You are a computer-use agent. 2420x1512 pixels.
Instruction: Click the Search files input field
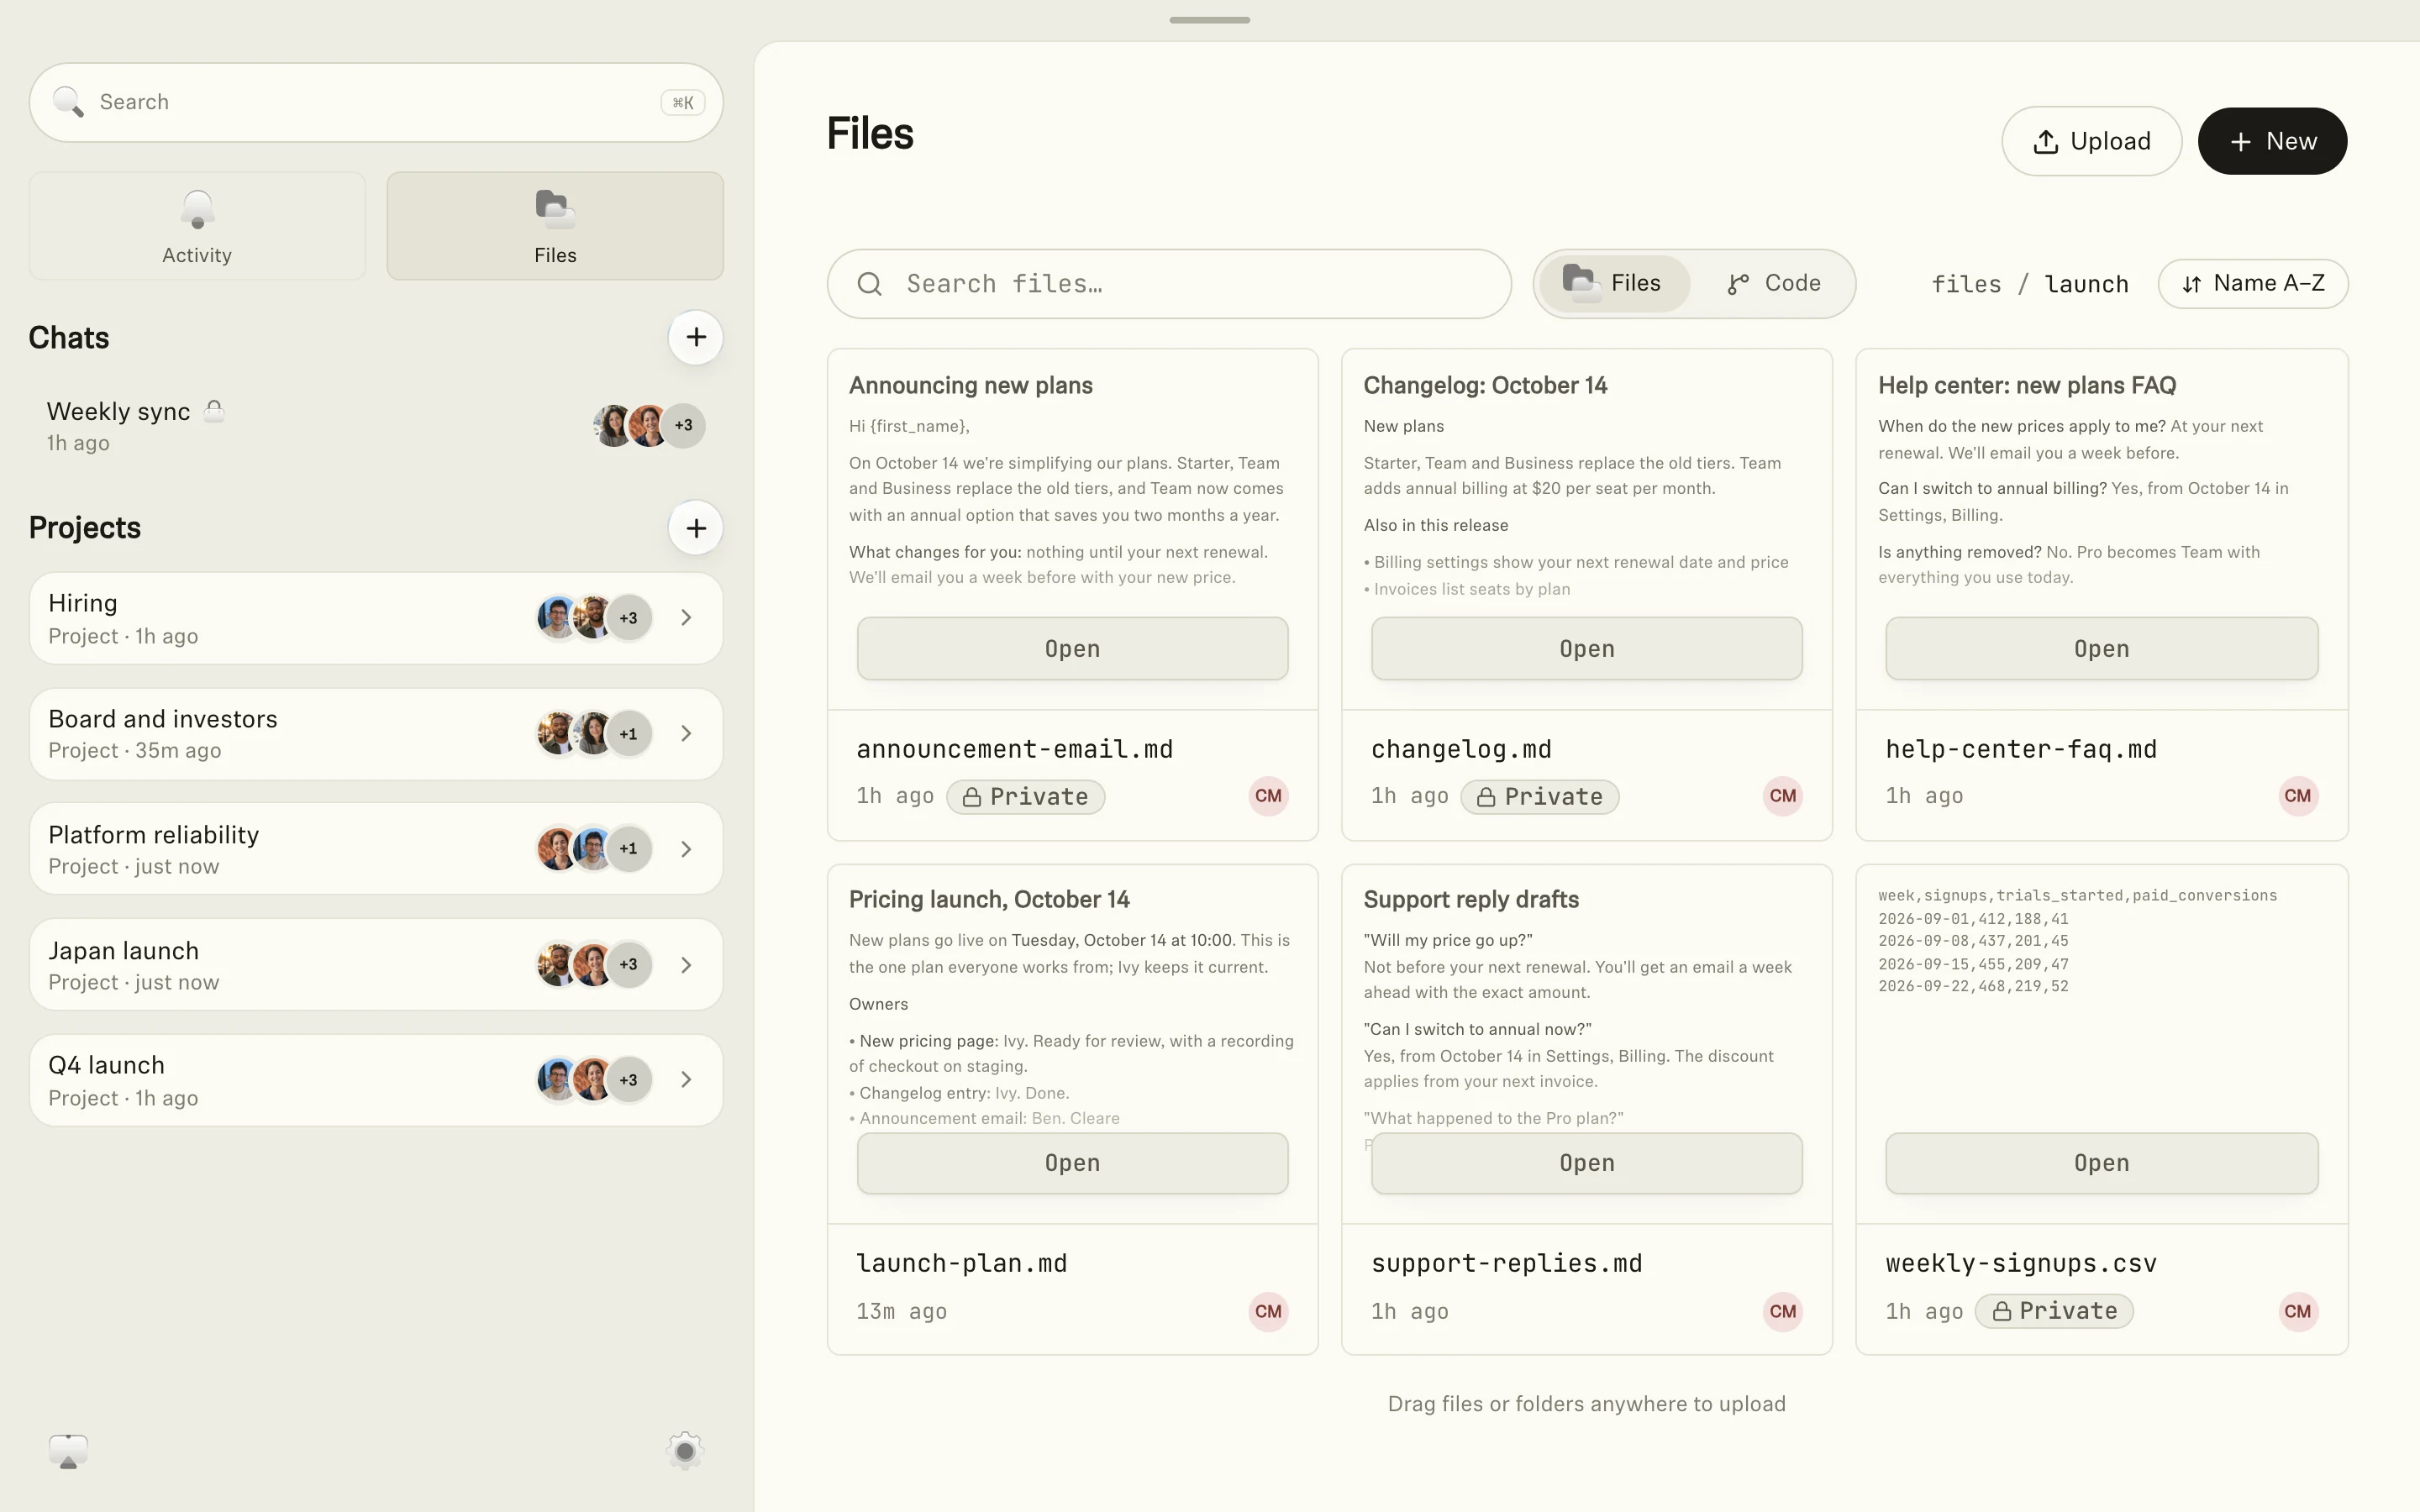click(1169, 284)
